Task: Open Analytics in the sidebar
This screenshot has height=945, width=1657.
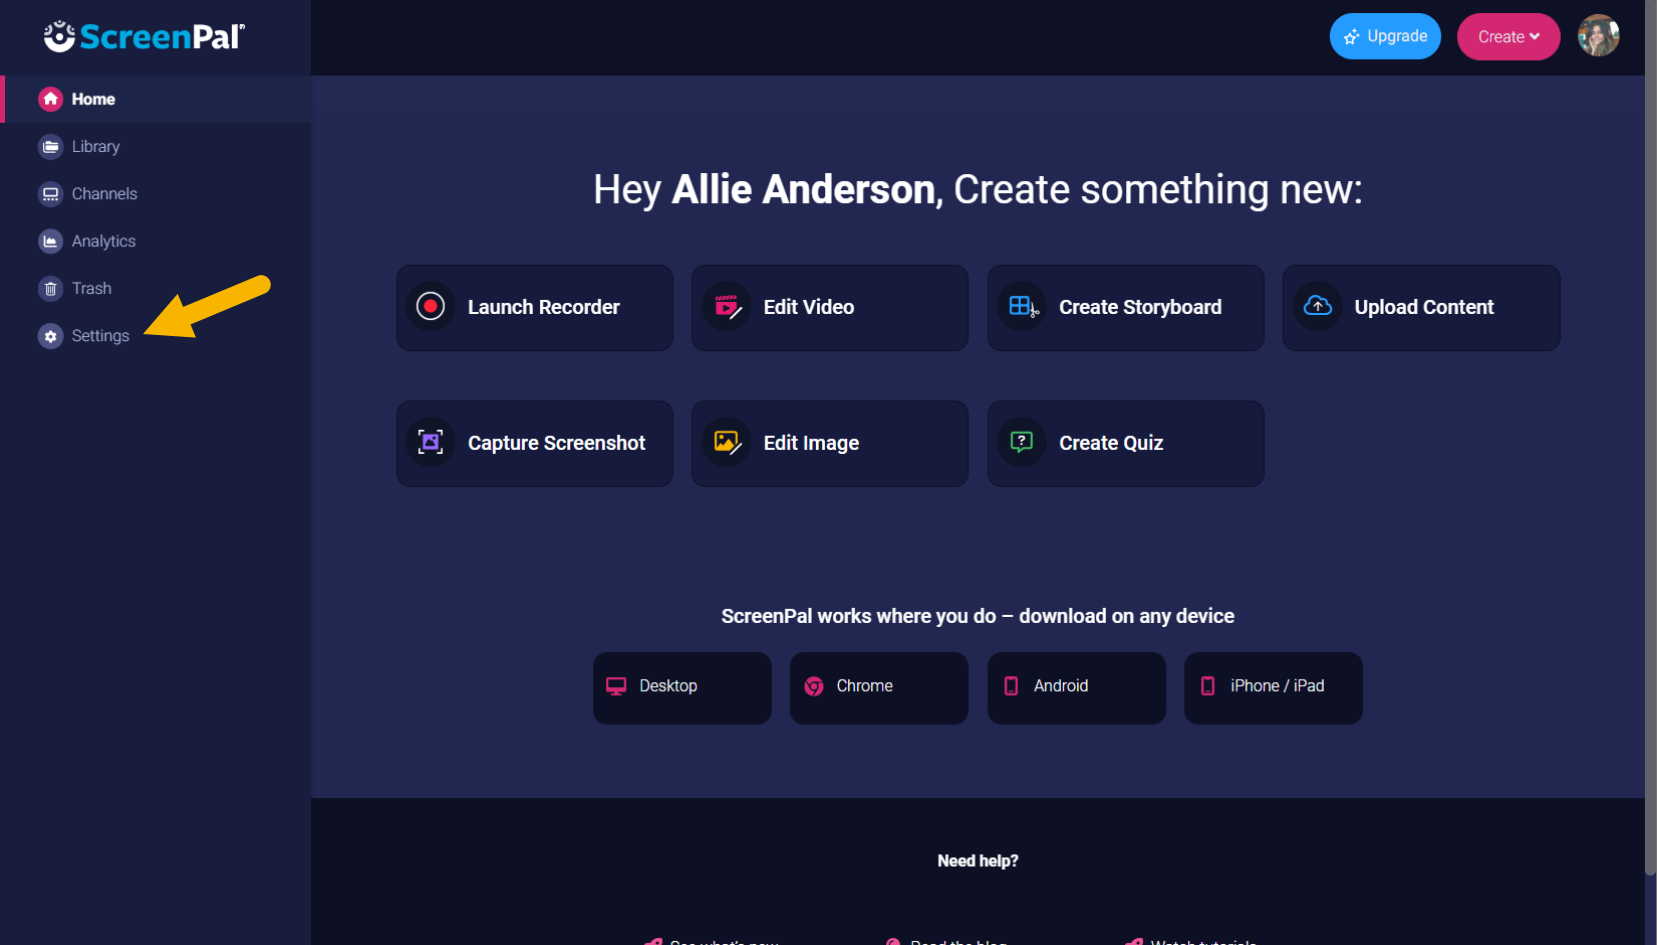Action: click(103, 241)
